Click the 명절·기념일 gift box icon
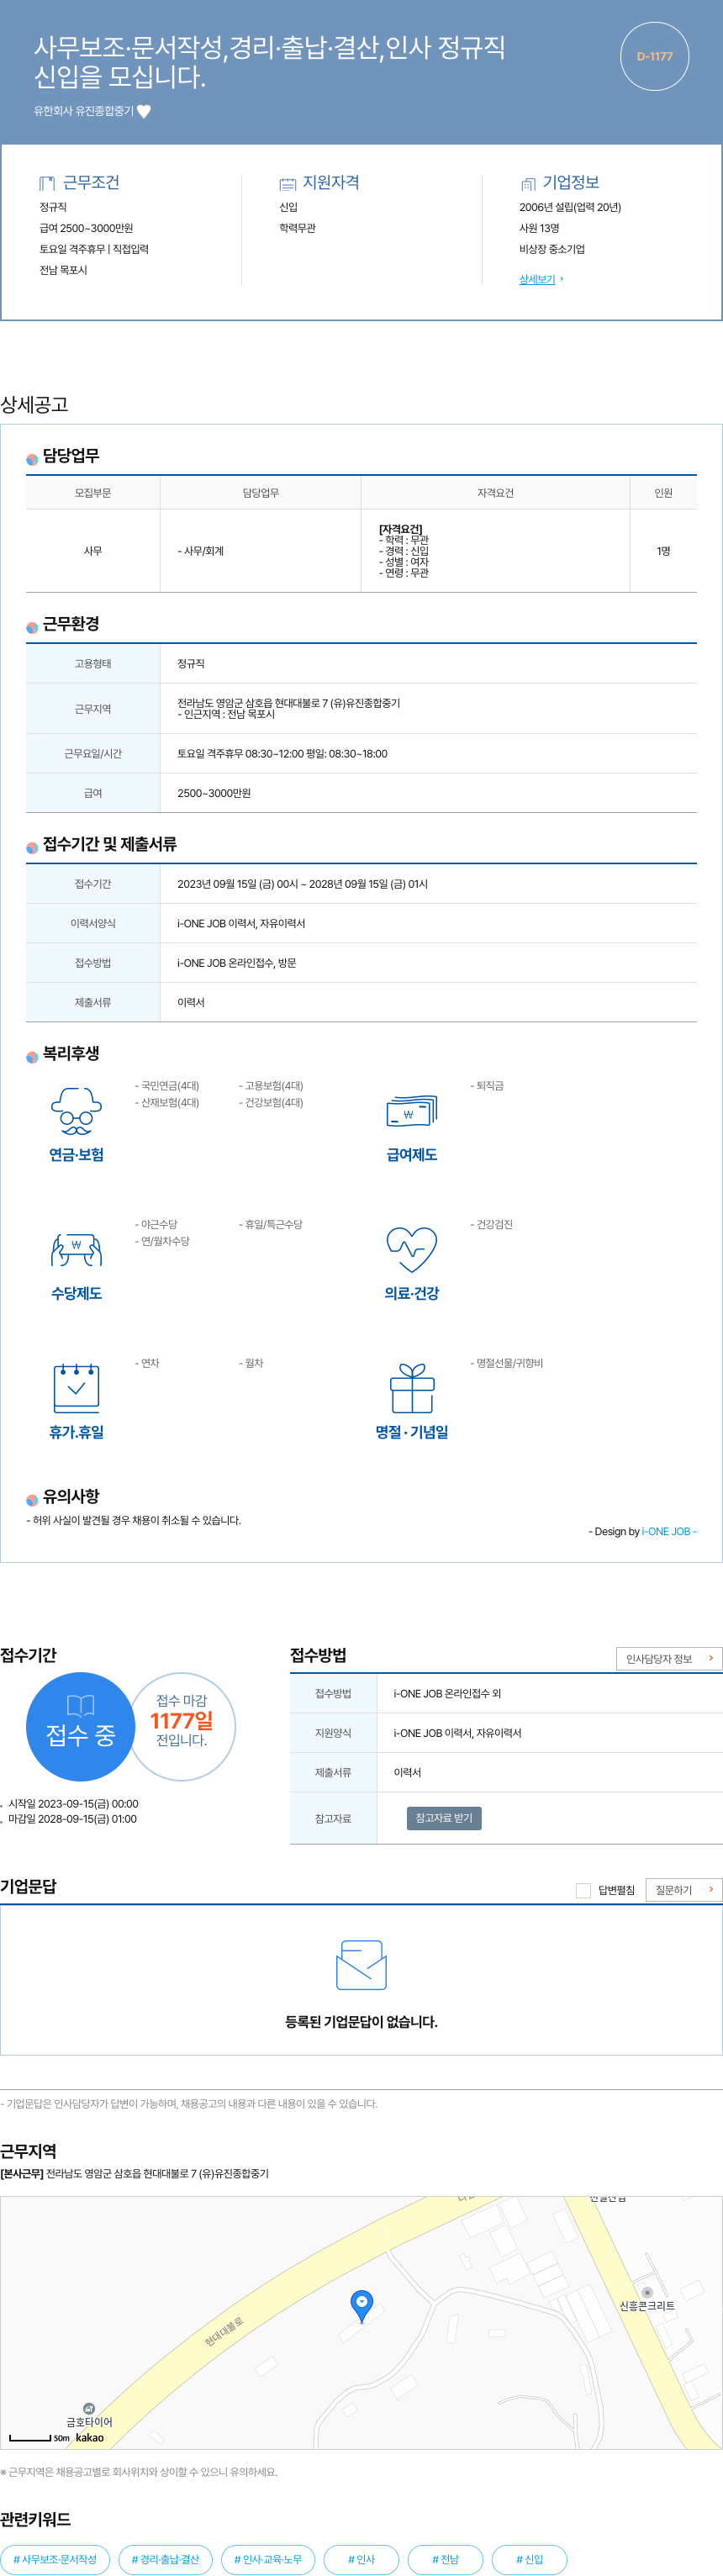 pos(412,1388)
